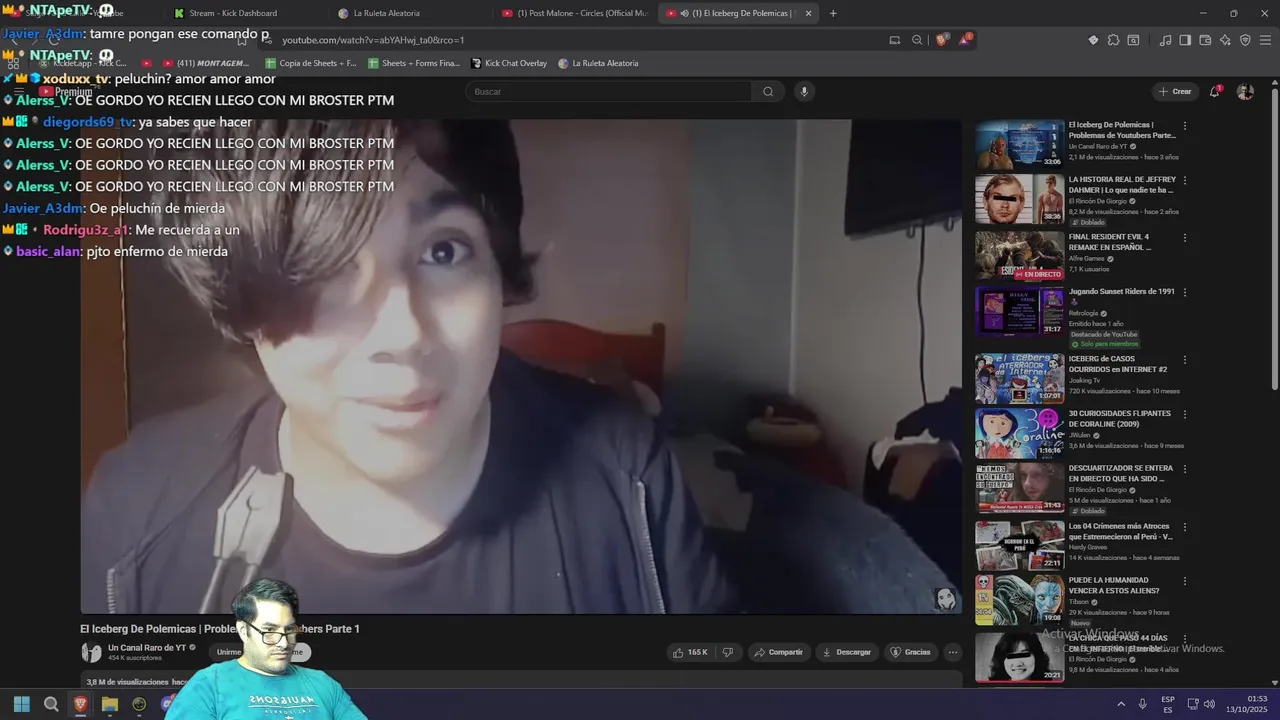Open YouTube notifications bell
Screen dimensions: 1280x720
point(1215,91)
